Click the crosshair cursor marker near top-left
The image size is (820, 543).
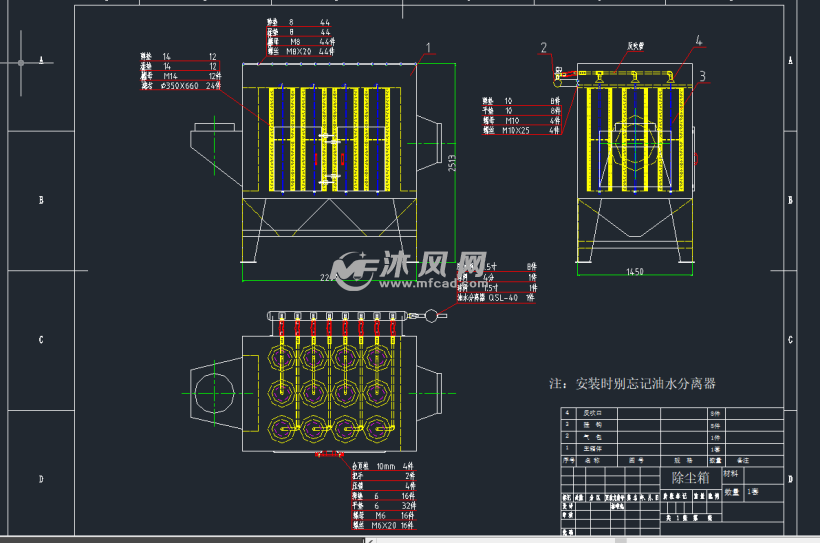coord(20,62)
